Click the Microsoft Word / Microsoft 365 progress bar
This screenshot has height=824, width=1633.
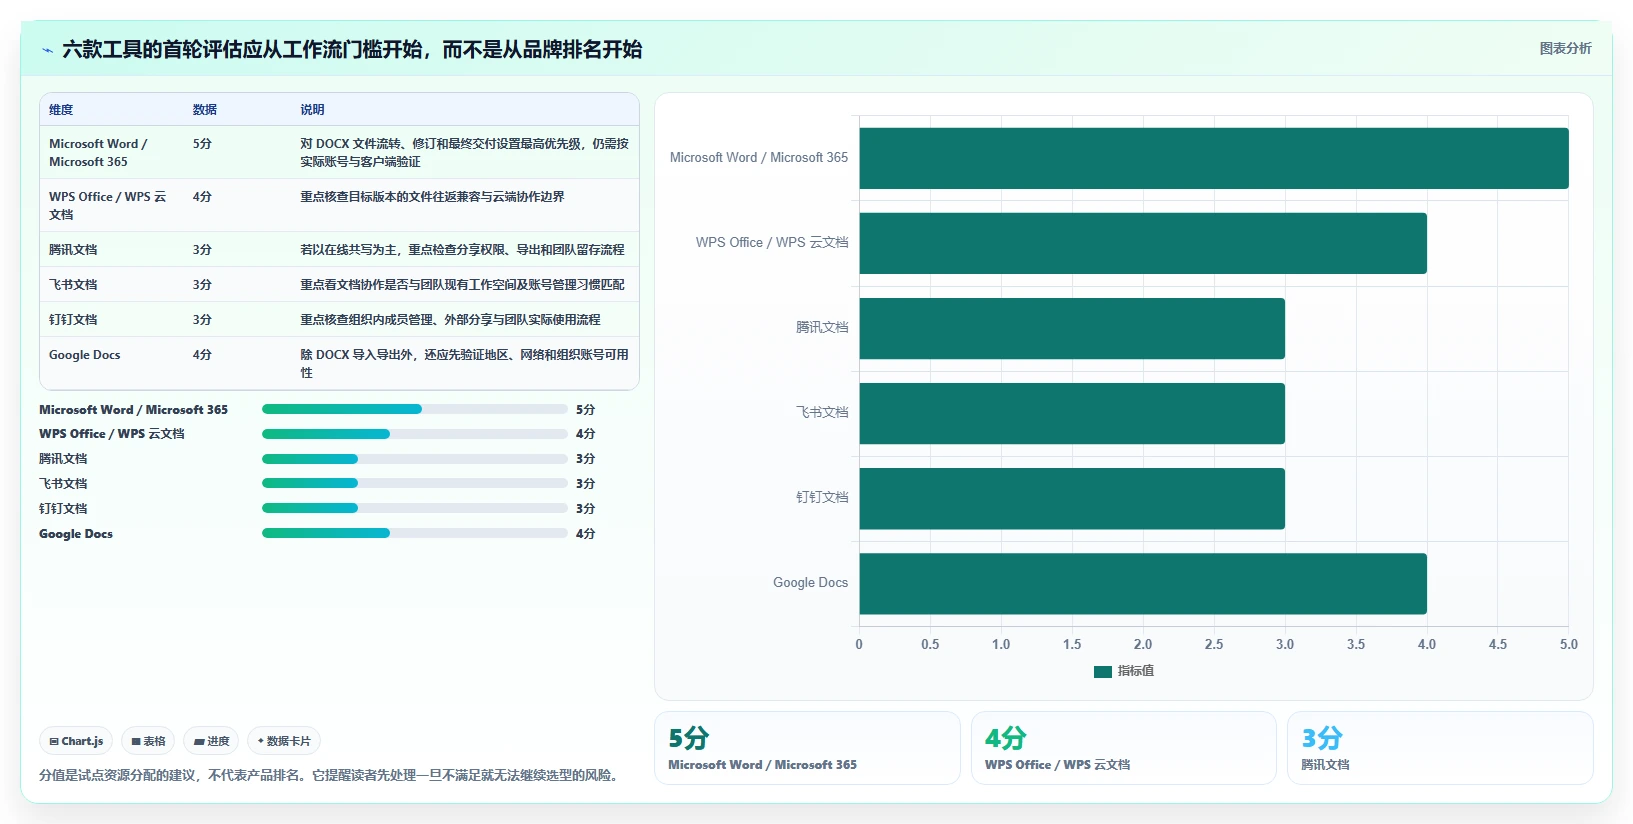415,409
